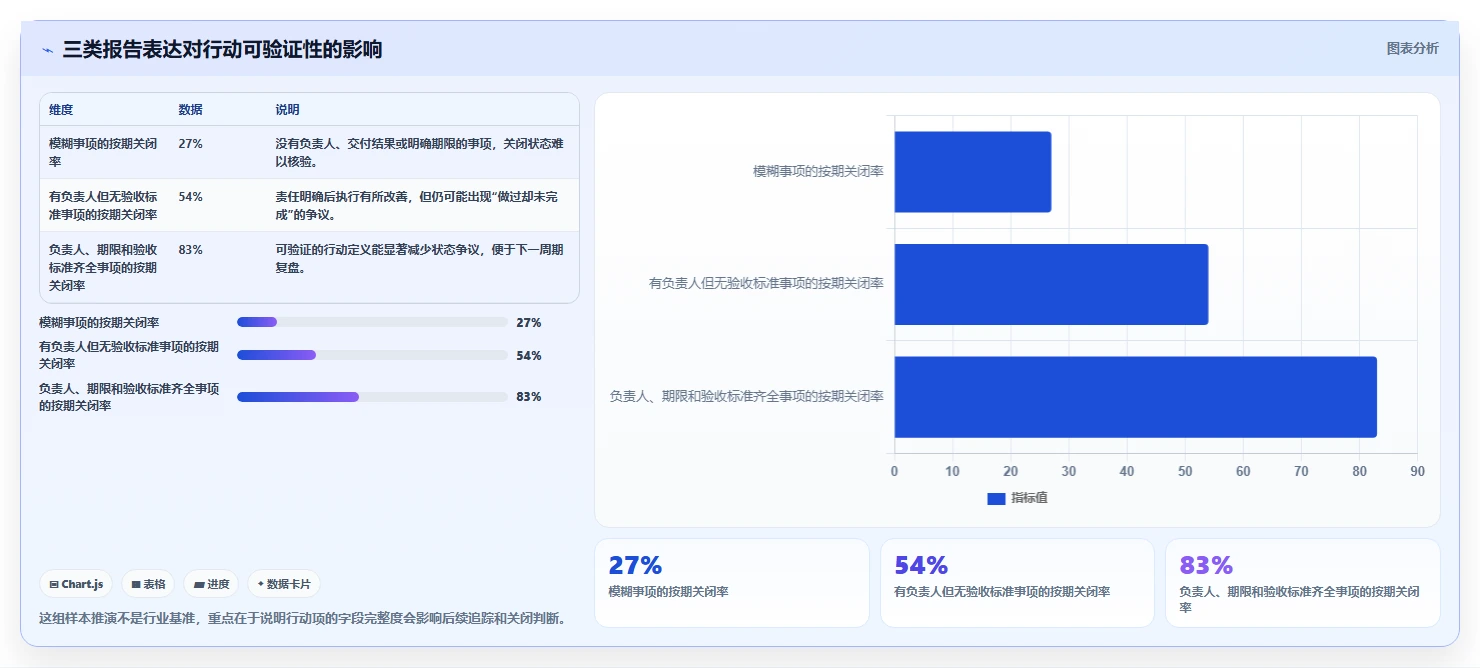Click the 说明 column header

(x=287, y=110)
